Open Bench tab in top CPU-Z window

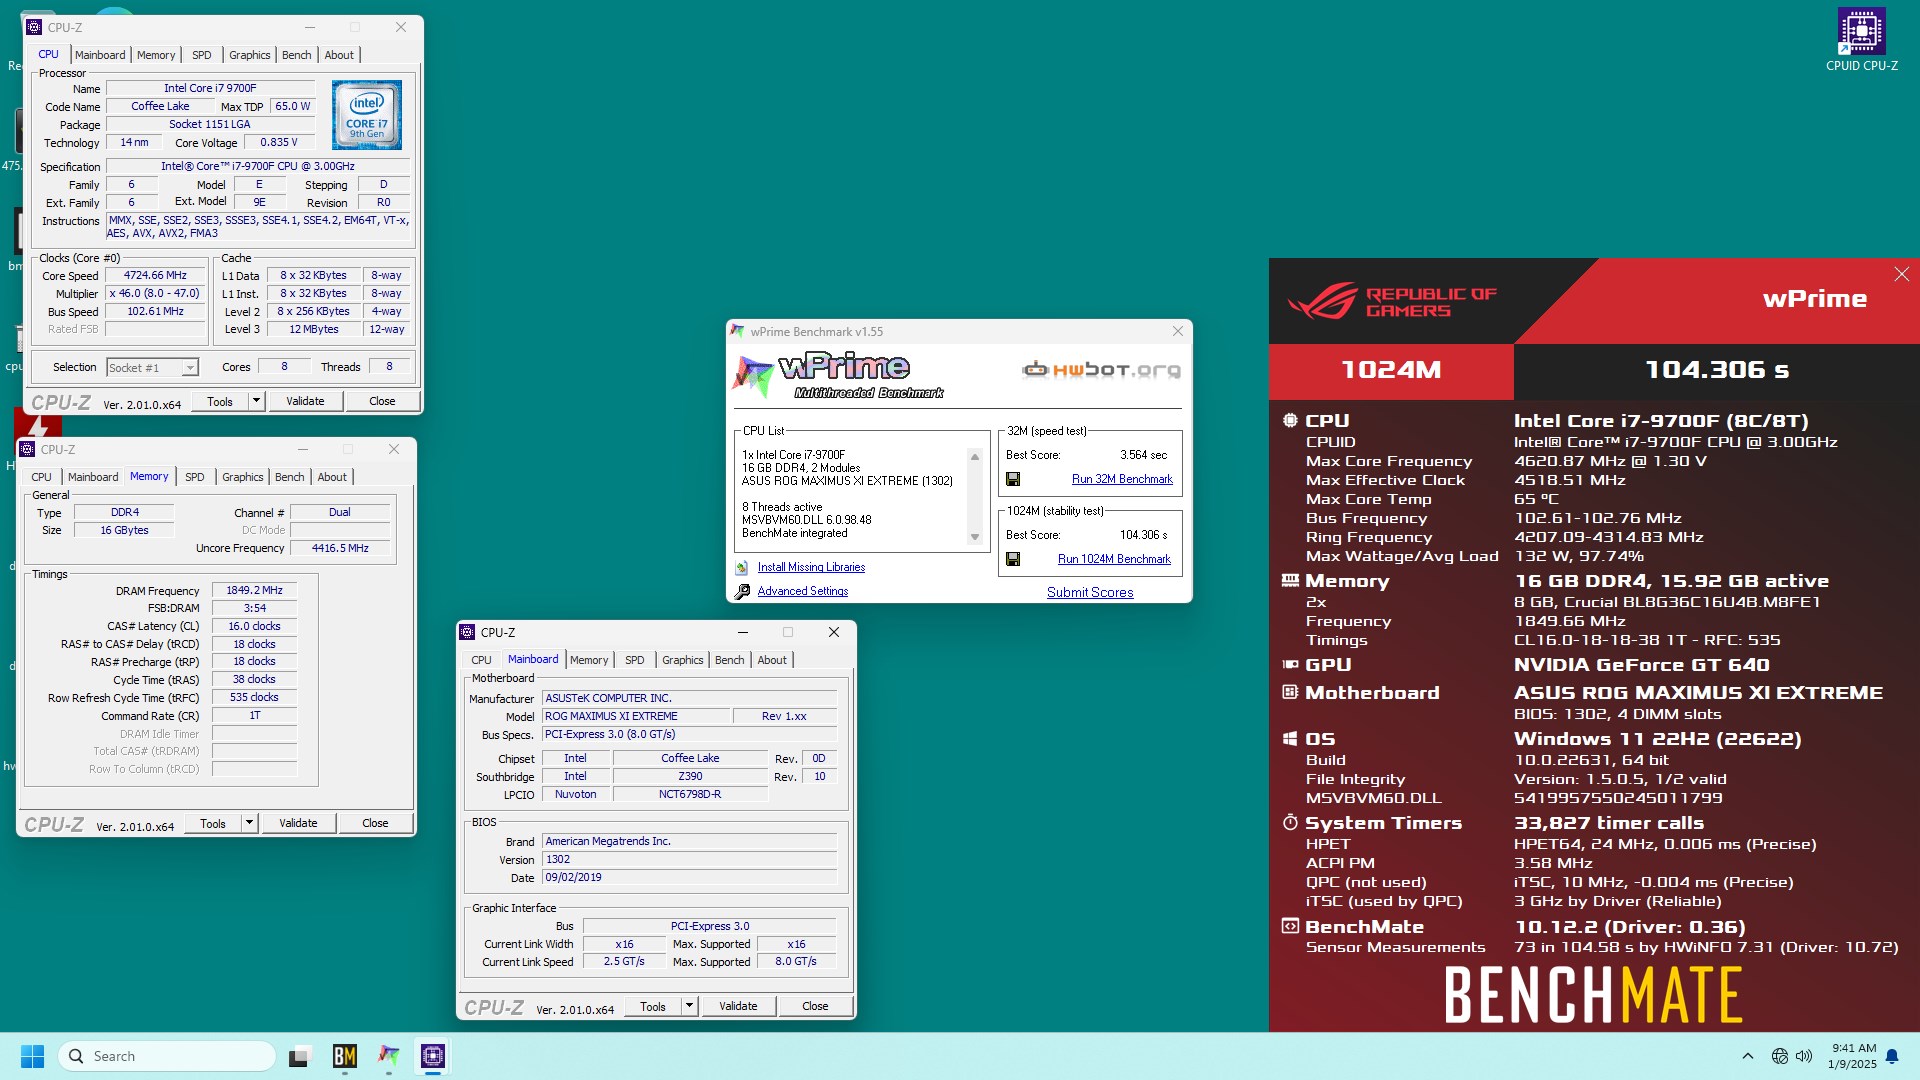[x=297, y=55]
